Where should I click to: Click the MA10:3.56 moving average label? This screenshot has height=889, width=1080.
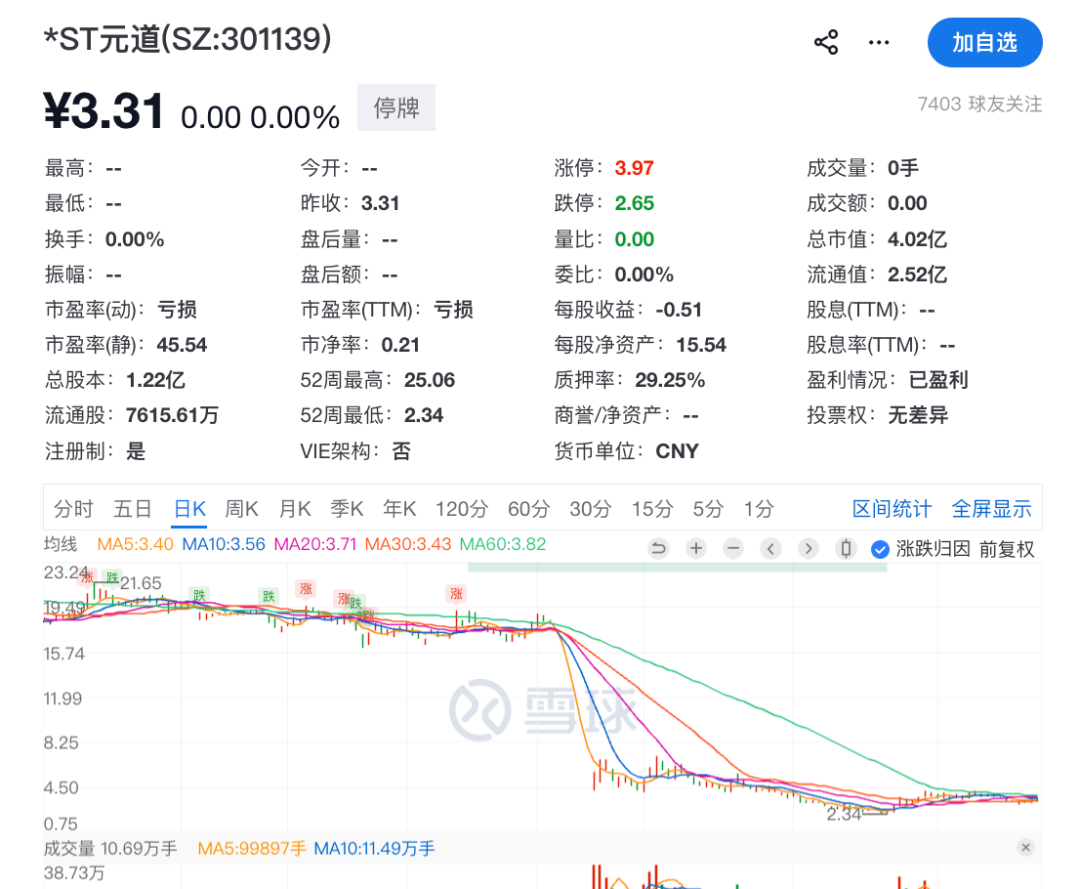[x=223, y=544]
